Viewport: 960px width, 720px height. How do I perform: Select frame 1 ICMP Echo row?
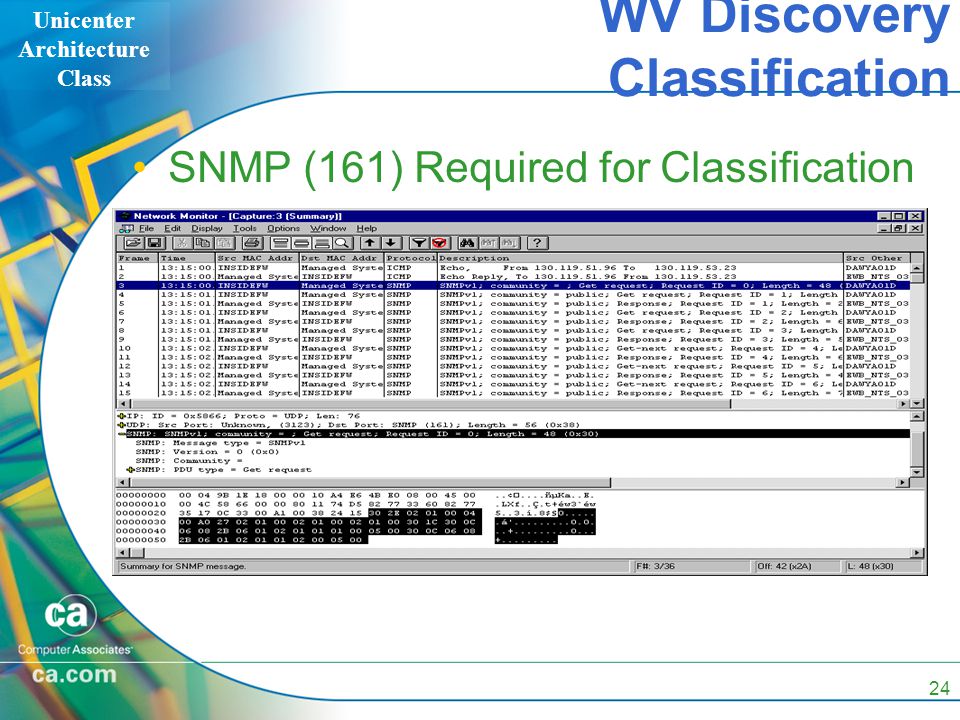pos(513,268)
